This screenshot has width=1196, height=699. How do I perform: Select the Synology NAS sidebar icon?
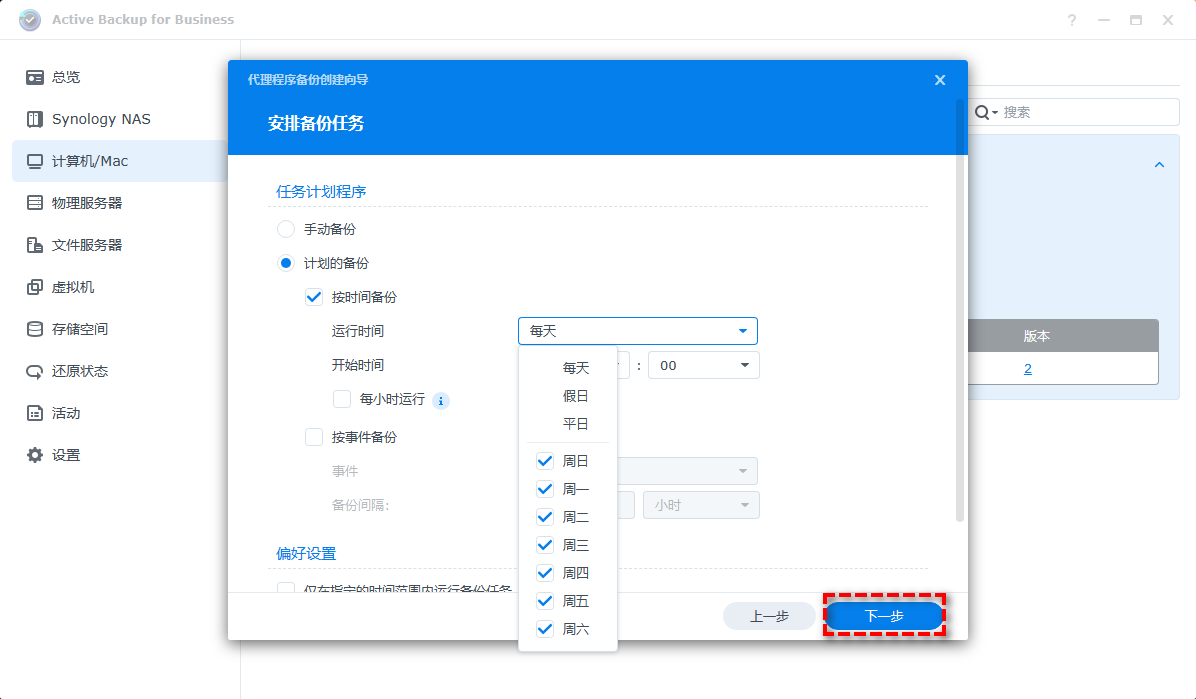coord(103,119)
